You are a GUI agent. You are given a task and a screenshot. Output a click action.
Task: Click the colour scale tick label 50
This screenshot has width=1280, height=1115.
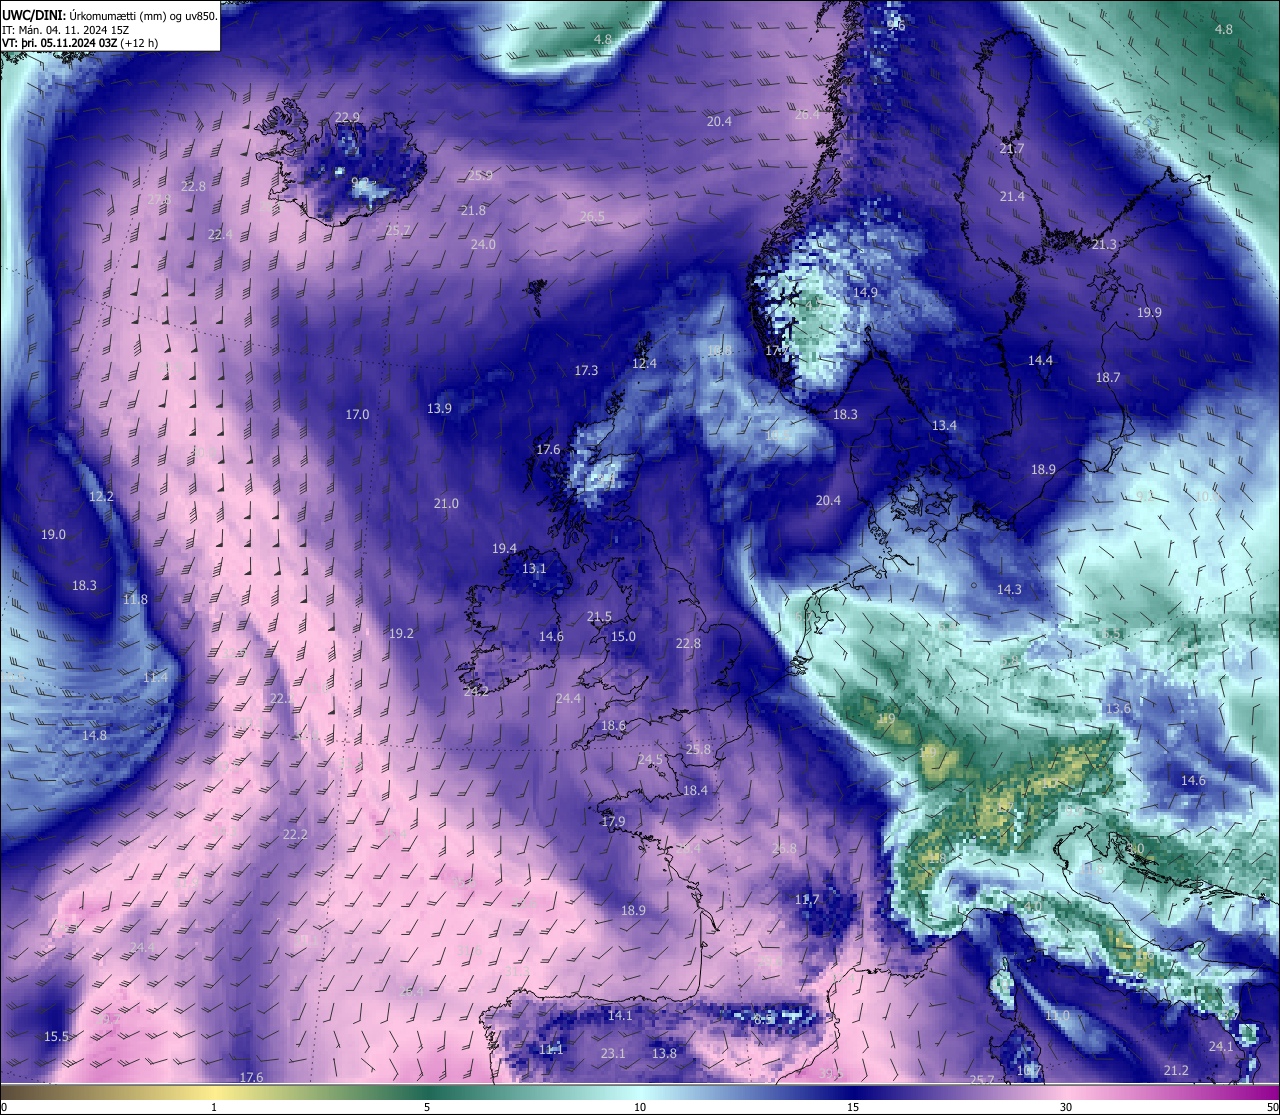[x=1272, y=1107]
